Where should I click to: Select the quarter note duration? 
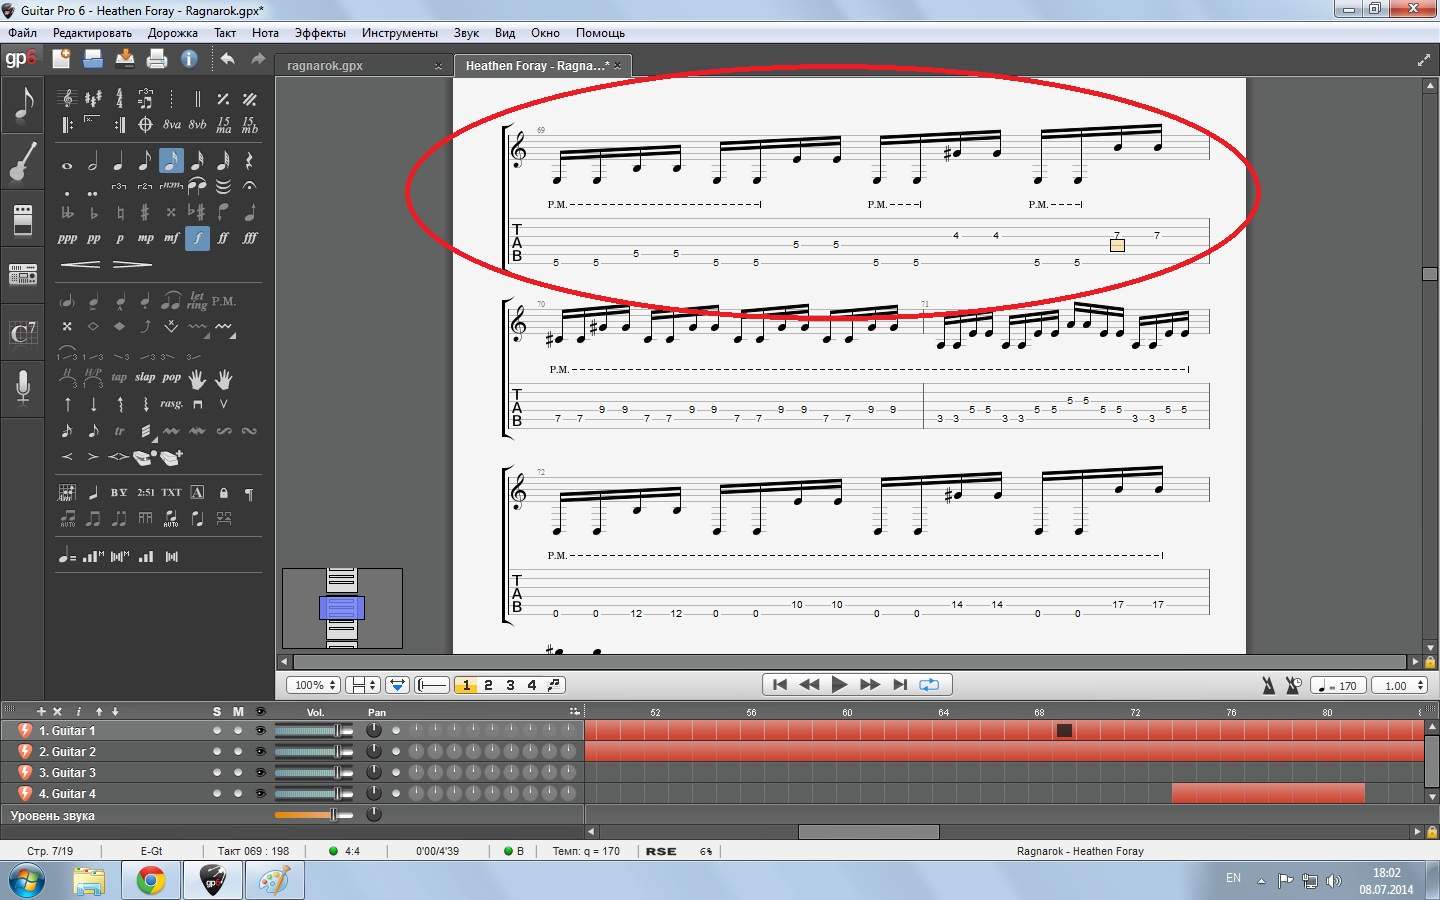pyautogui.click(x=119, y=161)
